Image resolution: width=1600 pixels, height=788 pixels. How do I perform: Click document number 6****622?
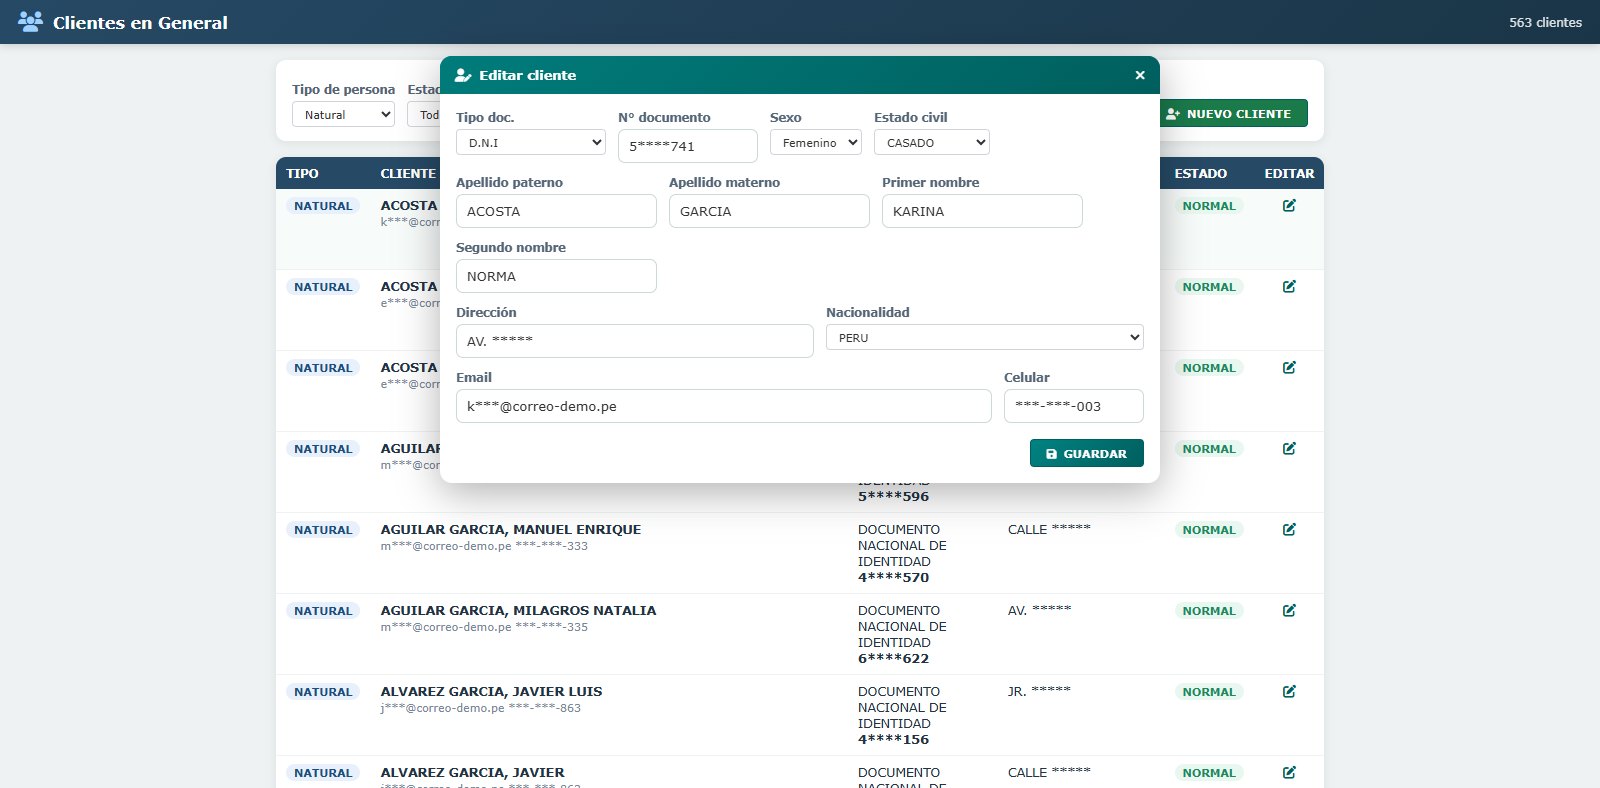(x=893, y=659)
